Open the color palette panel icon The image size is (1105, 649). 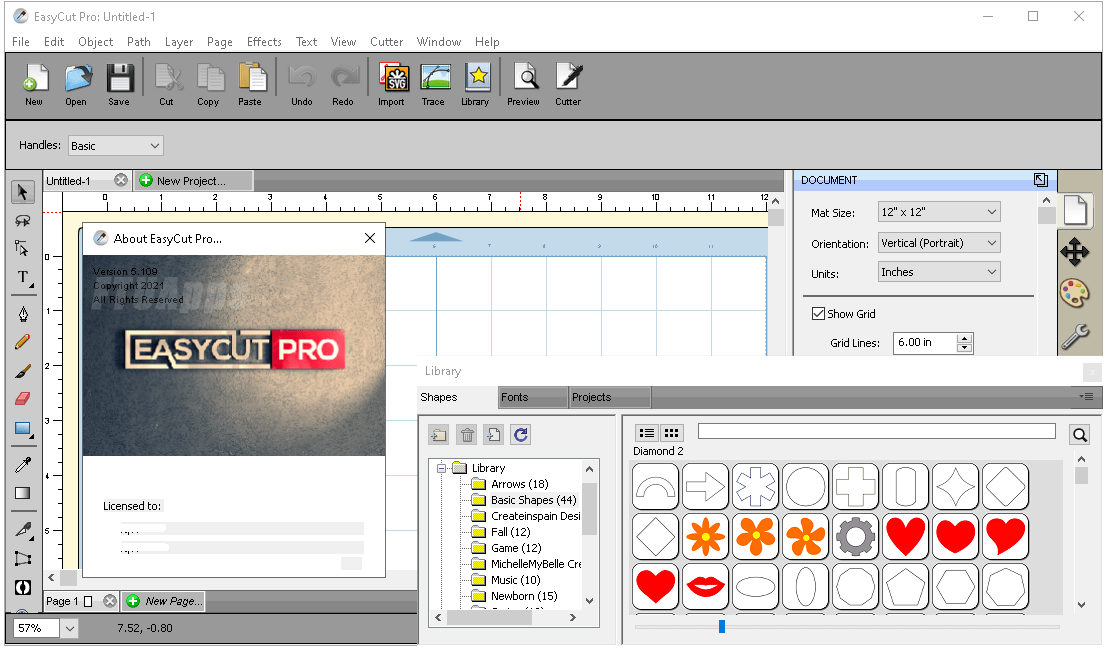click(x=1074, y=294)
